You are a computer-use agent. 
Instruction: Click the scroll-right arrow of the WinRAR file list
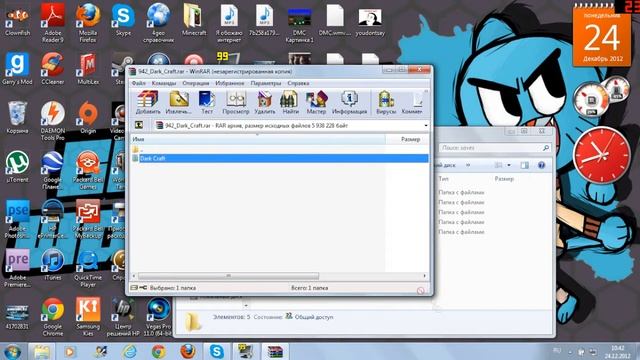pyautogui.click(x=424, y=276)
